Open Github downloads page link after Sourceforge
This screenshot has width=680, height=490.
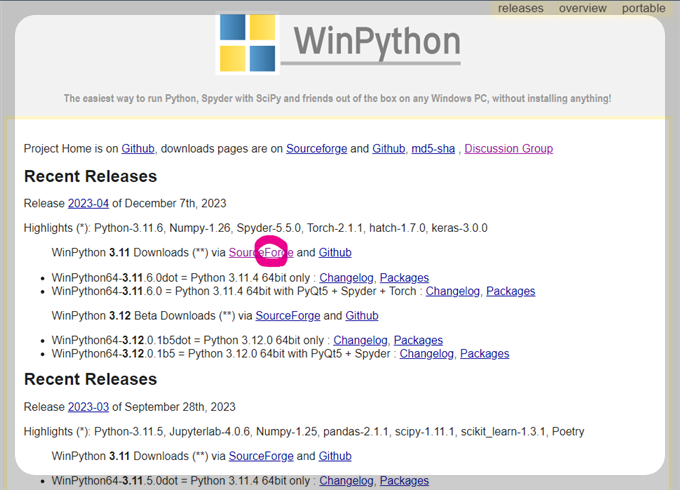389,149
